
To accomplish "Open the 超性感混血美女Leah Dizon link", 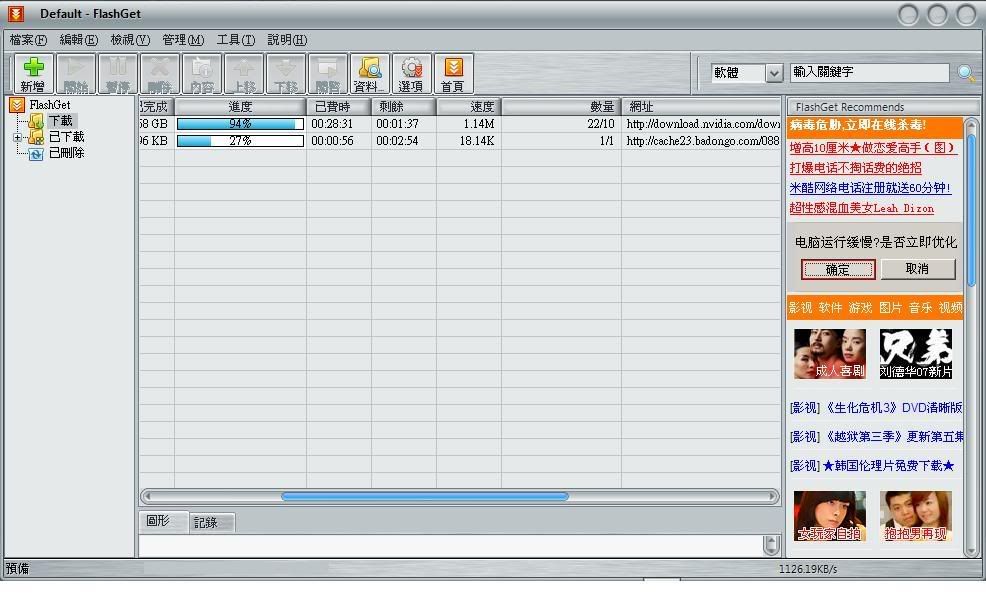I will (861, 208).
